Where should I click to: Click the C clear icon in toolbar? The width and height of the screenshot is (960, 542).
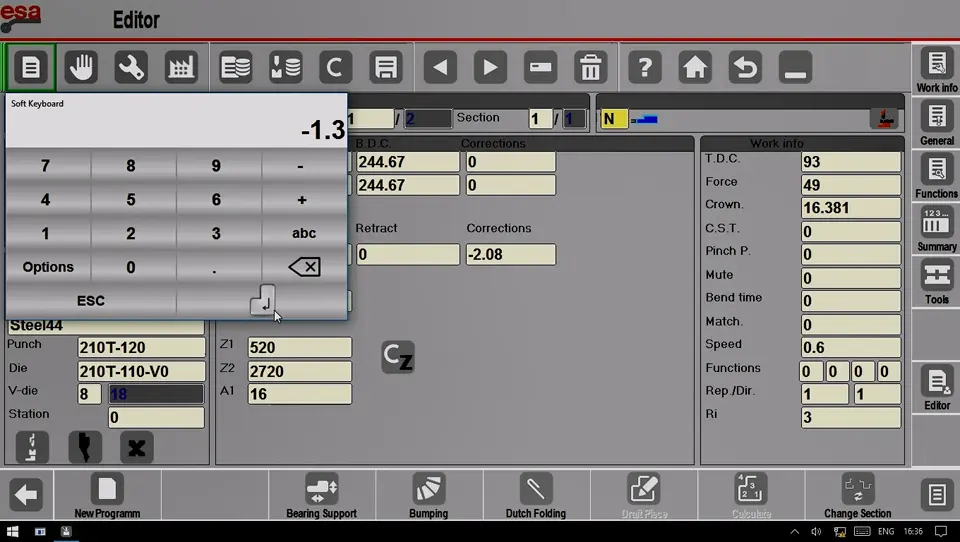point(336,67)
